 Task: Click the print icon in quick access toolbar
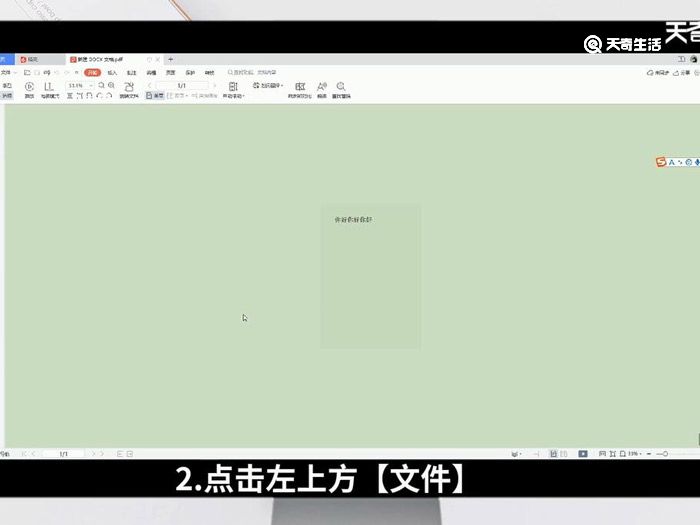(x=47, y=72)
